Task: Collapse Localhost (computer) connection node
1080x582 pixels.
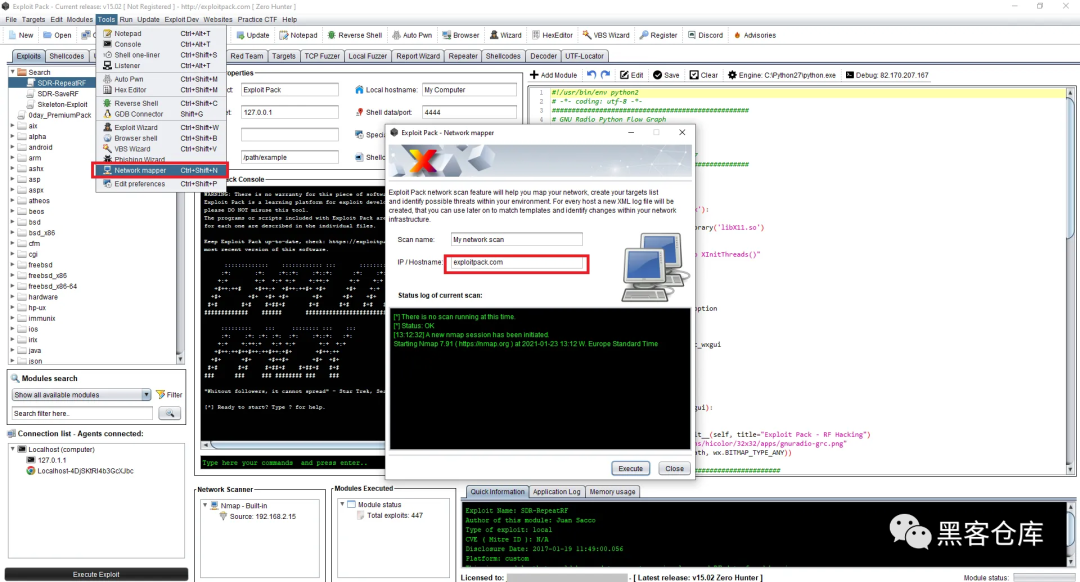Action: click(12, 449)
